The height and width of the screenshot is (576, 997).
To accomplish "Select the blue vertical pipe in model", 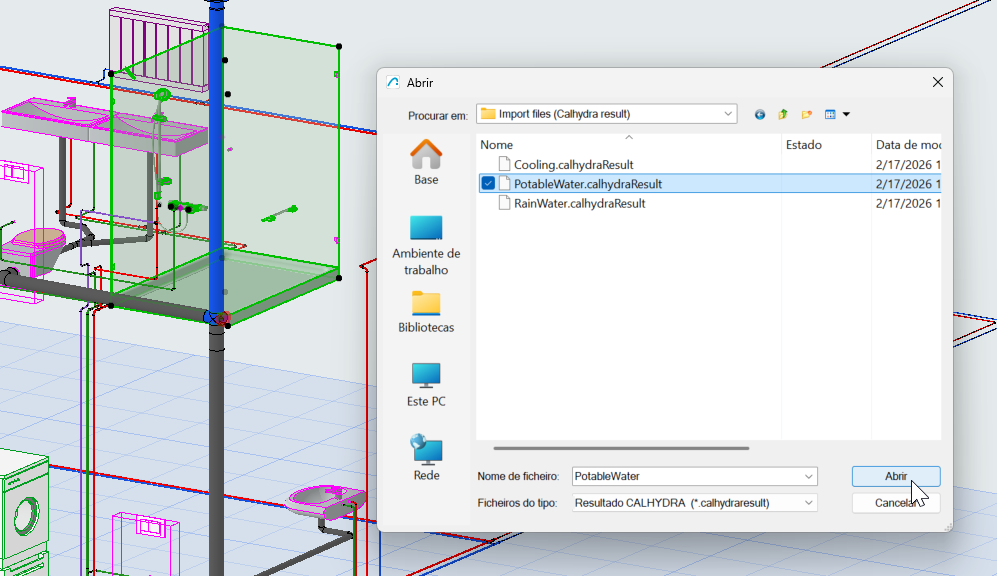I will [x=216, y=159].
